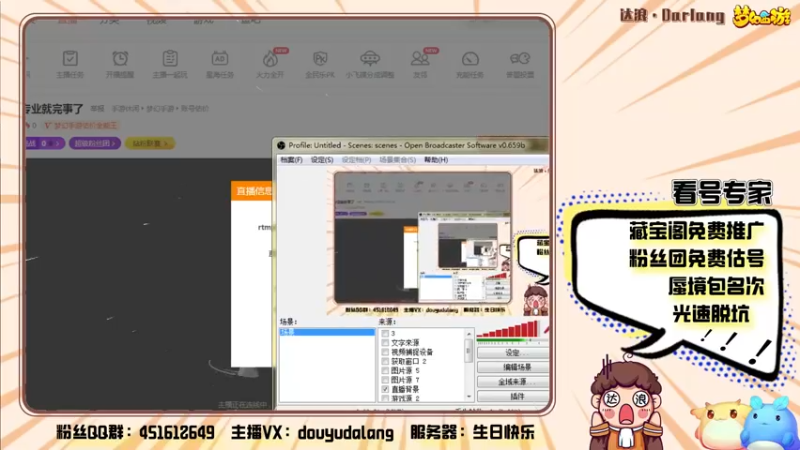Open the 场景集合(S) menu in OBS
800x450 pixels.
397,160
